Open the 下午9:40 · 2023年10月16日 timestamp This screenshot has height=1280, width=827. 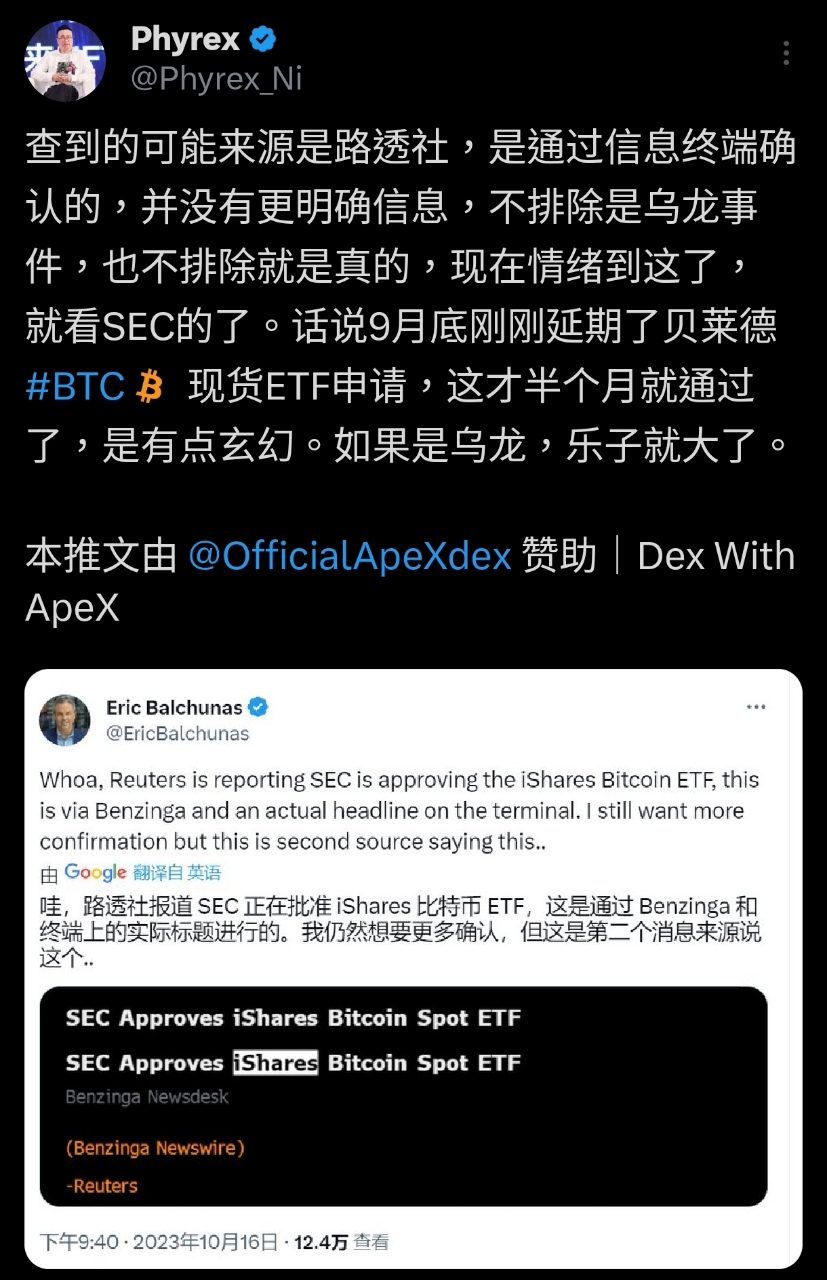pos(159,1242)
